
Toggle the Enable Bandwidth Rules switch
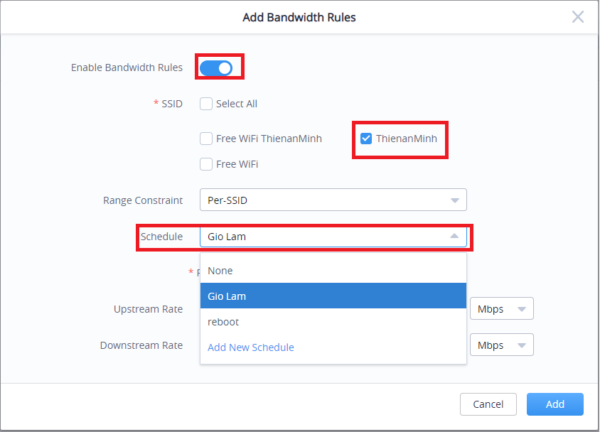point(216,68)
